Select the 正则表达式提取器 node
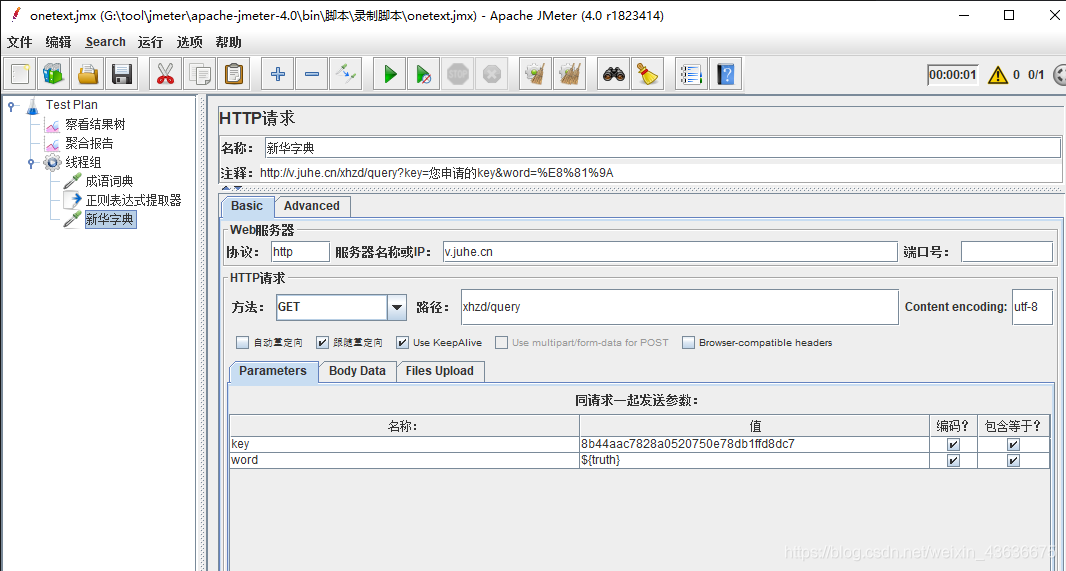The image size is (1066, 571). pyautogui.click(x=133, y=201)
